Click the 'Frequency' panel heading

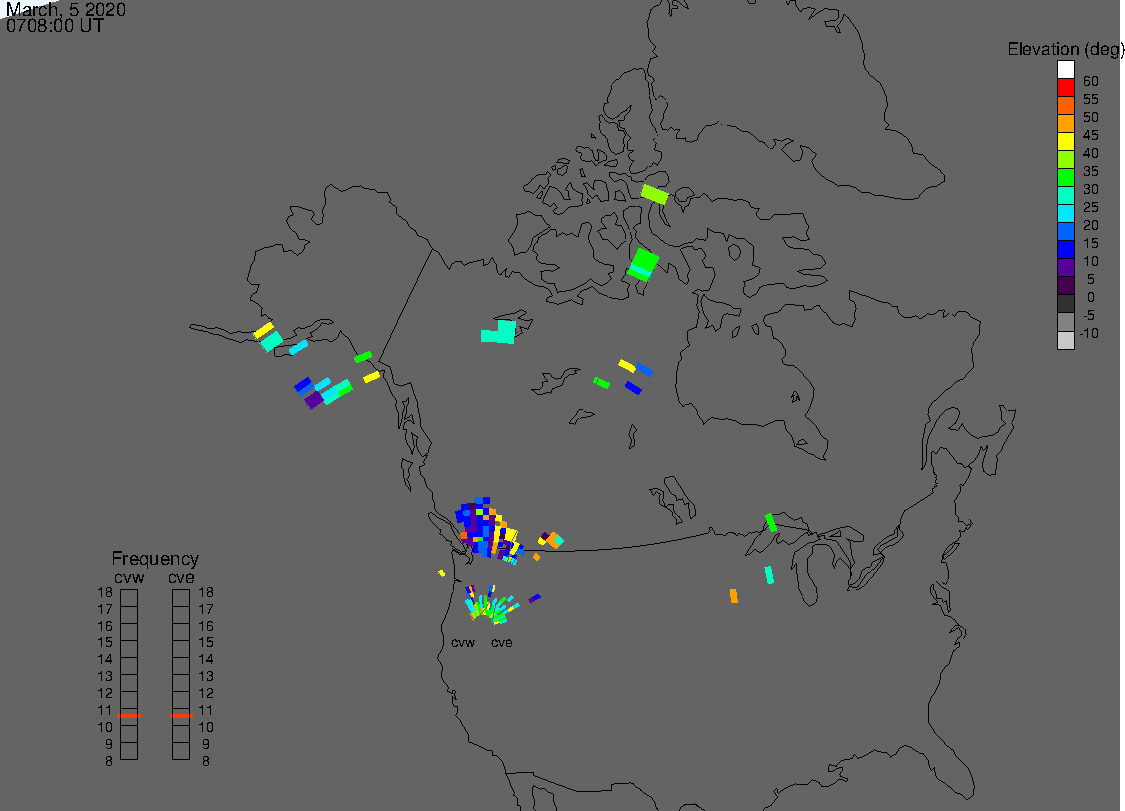tap(155, 558)
